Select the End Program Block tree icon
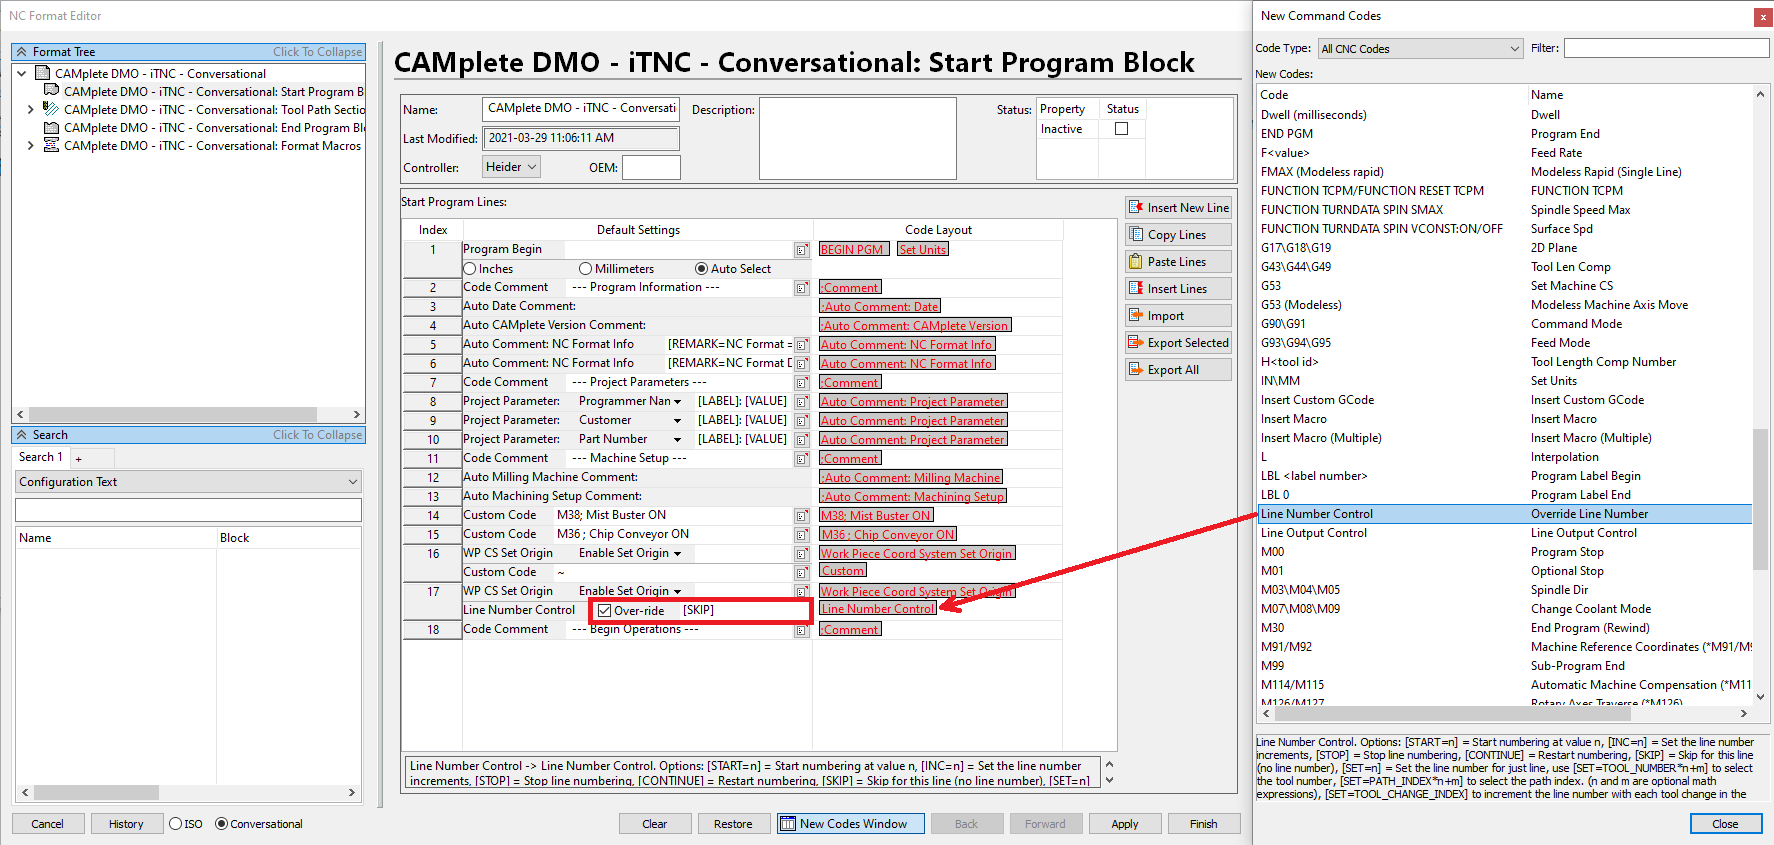The height and width of the screenshot is (845, 1774). (x=51, y=127)
